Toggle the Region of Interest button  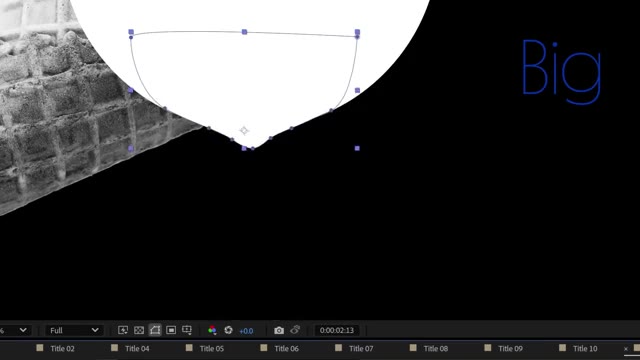[171, 330]
